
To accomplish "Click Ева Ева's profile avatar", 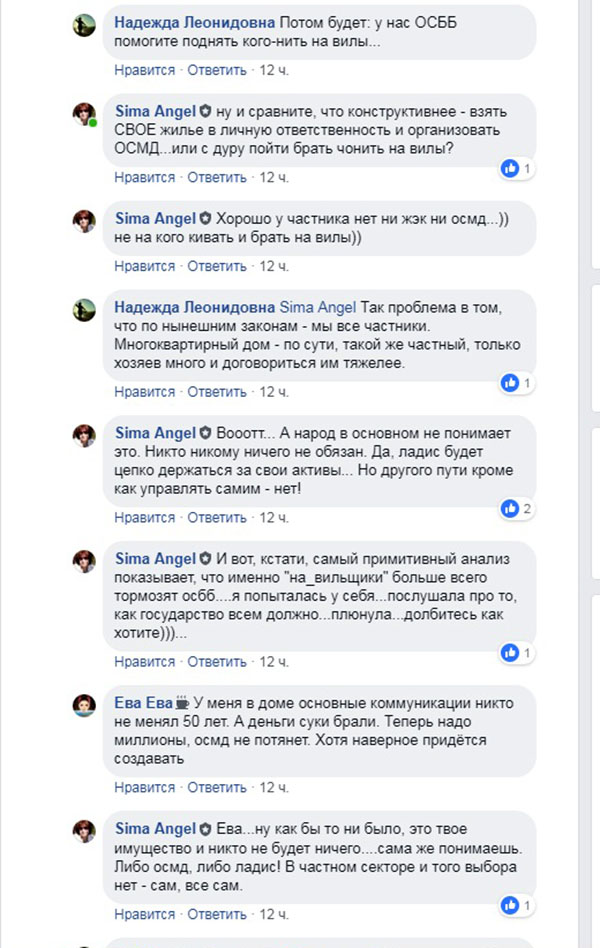I will coord(84,706).
